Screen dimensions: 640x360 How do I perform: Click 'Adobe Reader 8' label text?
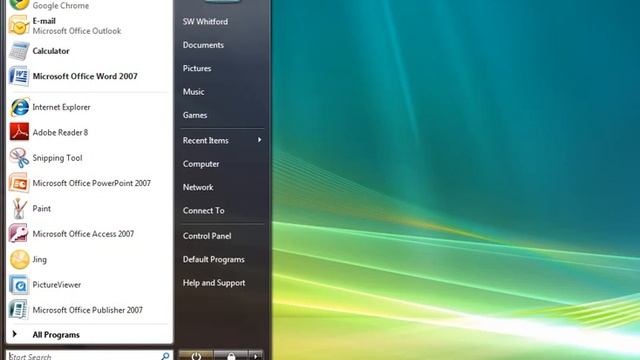click(x=60, y=133)
